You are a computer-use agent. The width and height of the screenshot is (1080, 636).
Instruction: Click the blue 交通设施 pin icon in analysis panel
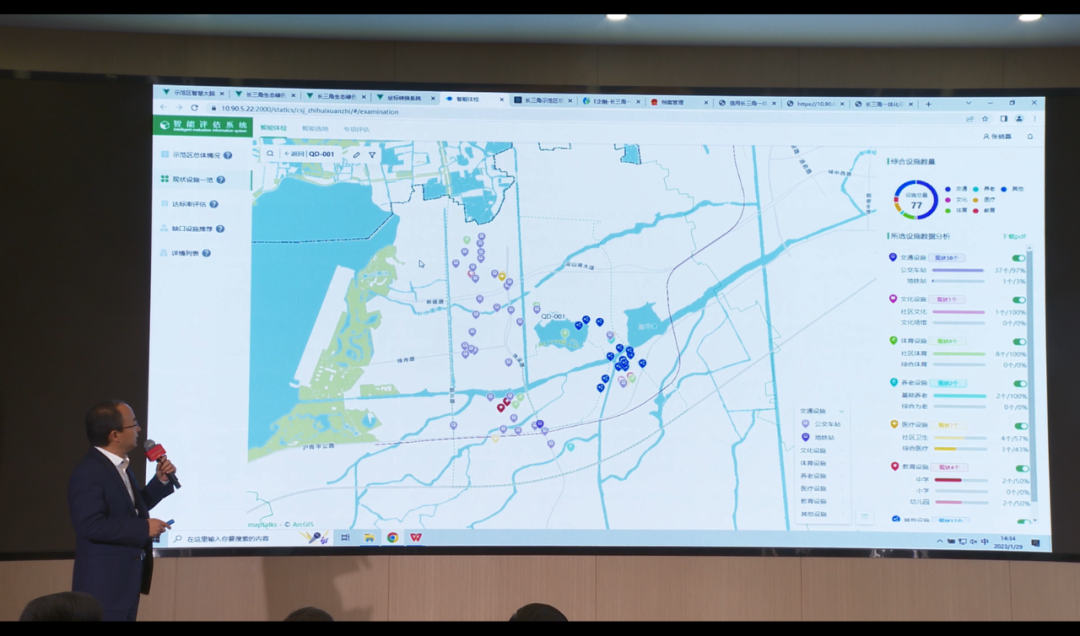893,257
